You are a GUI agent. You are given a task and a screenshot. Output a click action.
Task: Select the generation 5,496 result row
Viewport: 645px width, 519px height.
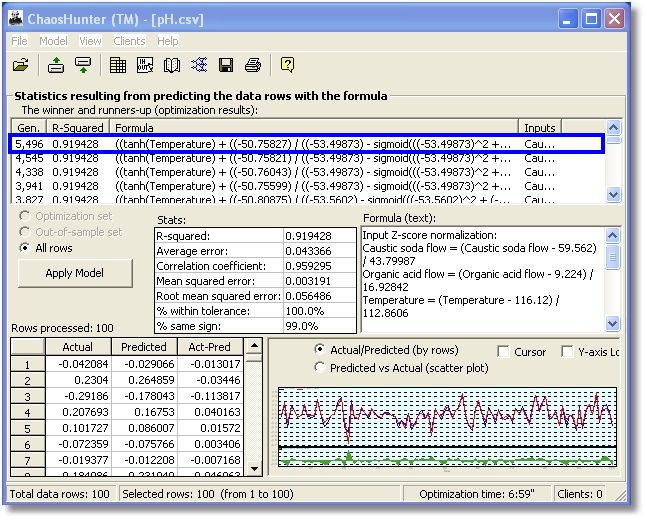pos(306,144)
